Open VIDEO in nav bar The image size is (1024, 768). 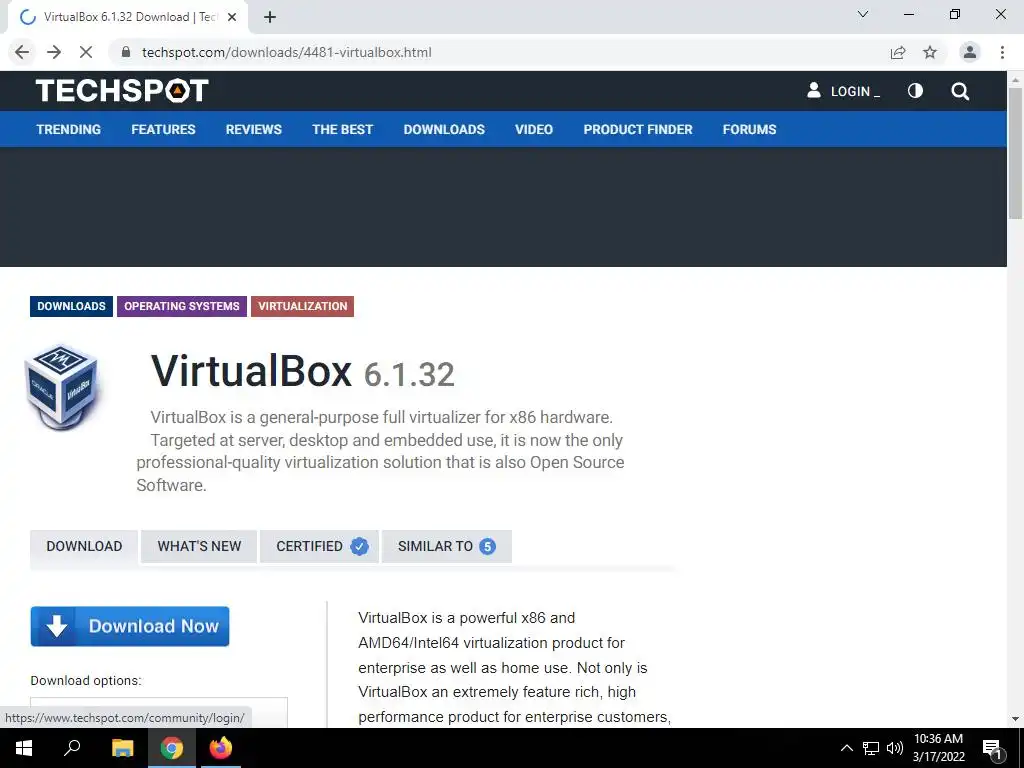(x=534, y=129)
